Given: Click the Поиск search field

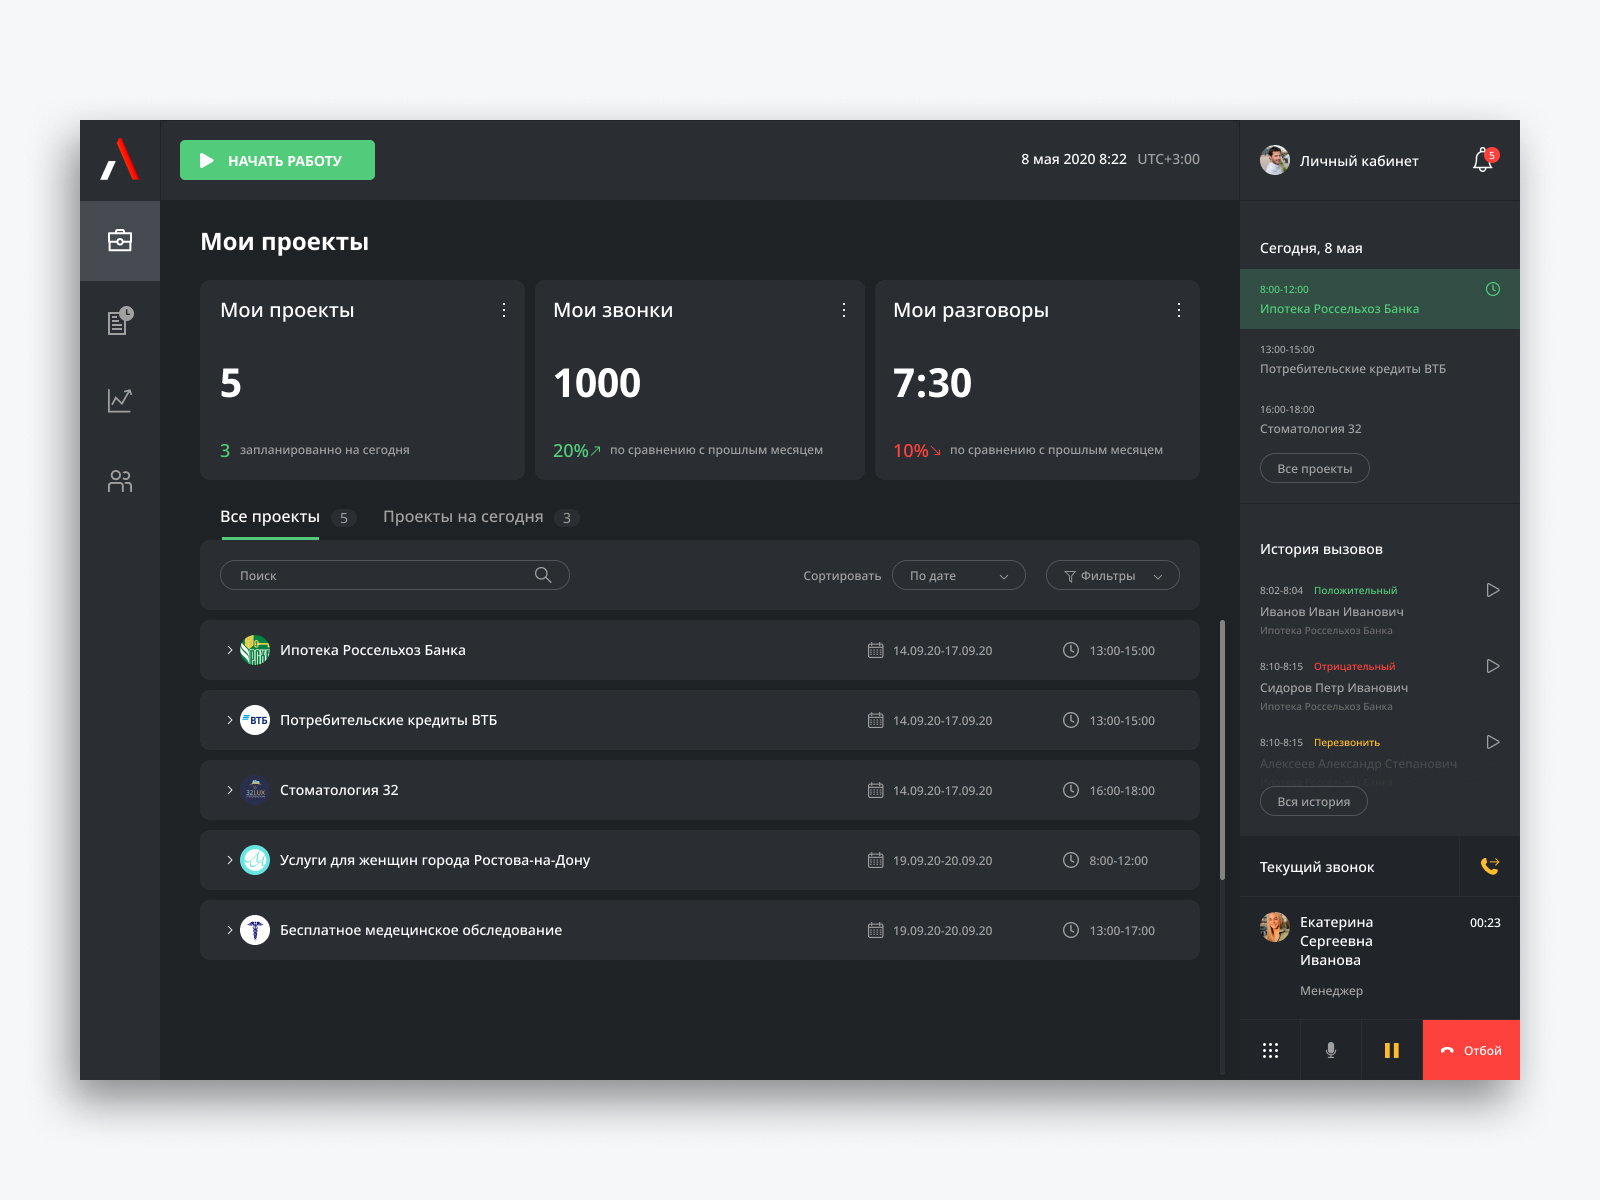Looking at the screenshot, I should [x=394, y=575].
